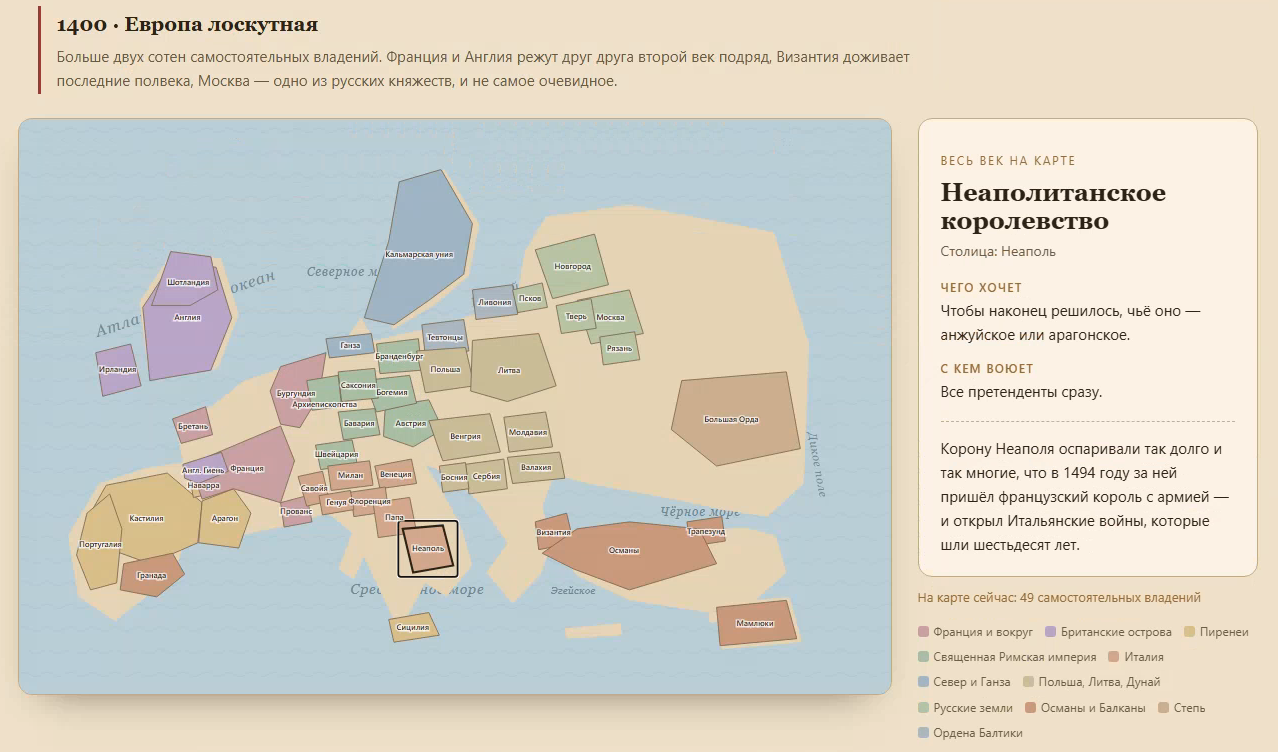Click the Шотландия territory
The image size is (1278, 752).
coord(186,278)
